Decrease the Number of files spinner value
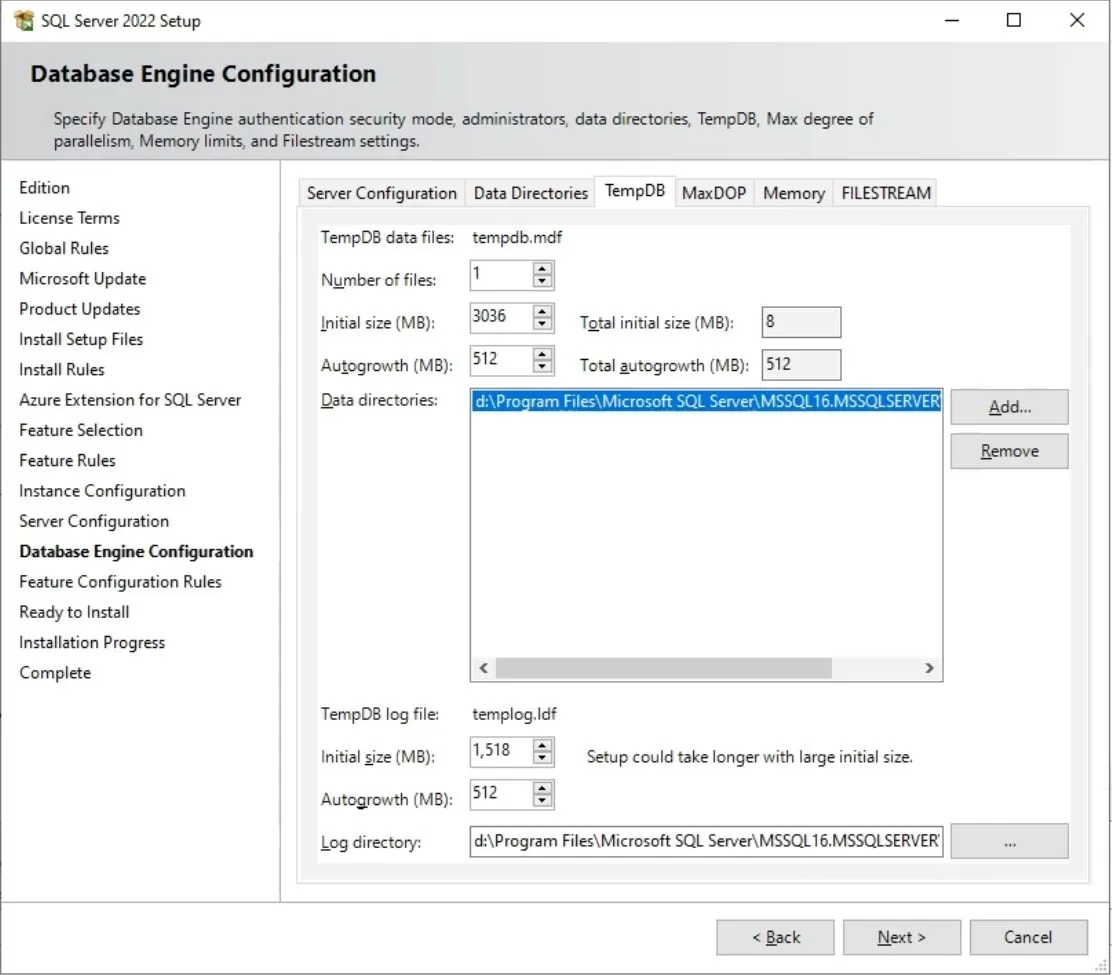 543,282
